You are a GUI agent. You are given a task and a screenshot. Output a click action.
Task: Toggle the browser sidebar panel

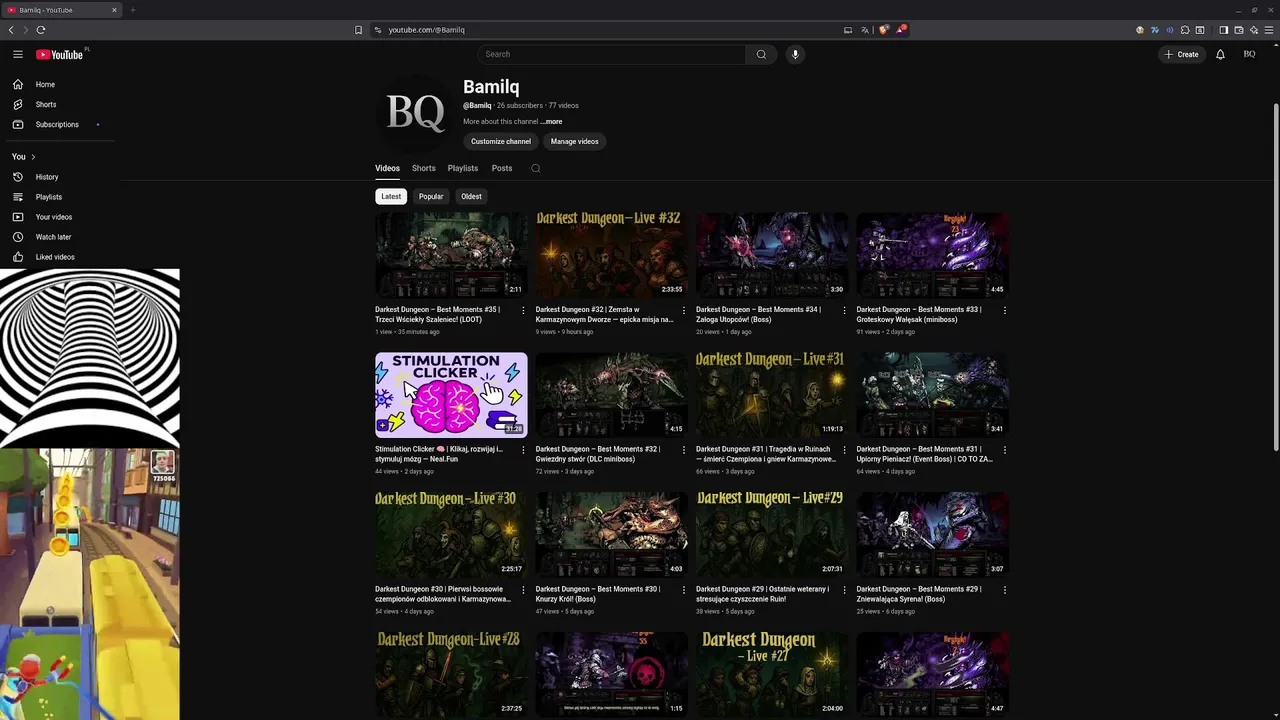(x=1223, y=30)
